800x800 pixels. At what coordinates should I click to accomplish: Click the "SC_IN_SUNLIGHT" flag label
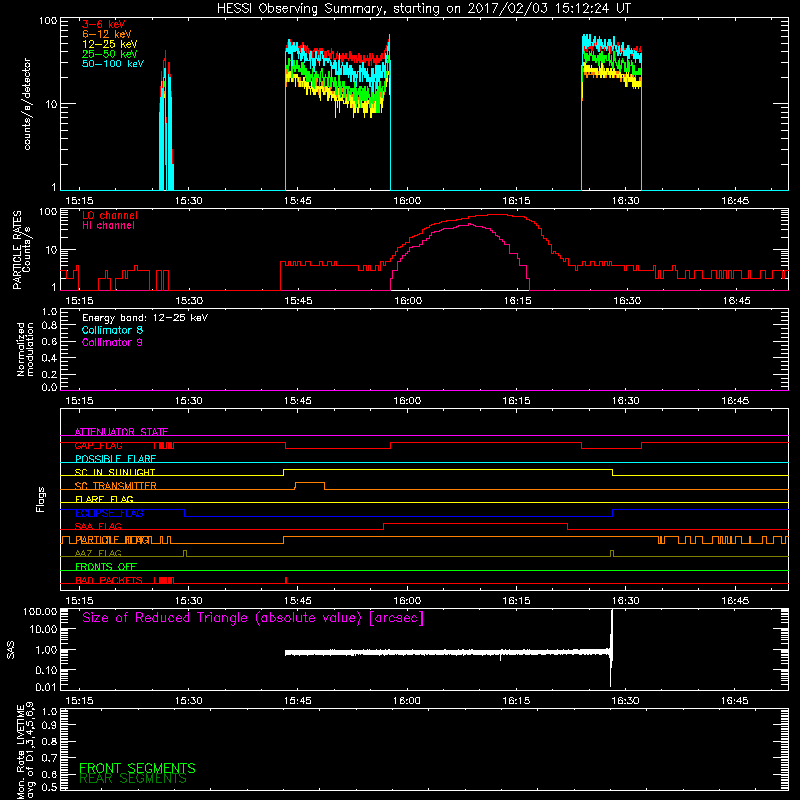115,472
